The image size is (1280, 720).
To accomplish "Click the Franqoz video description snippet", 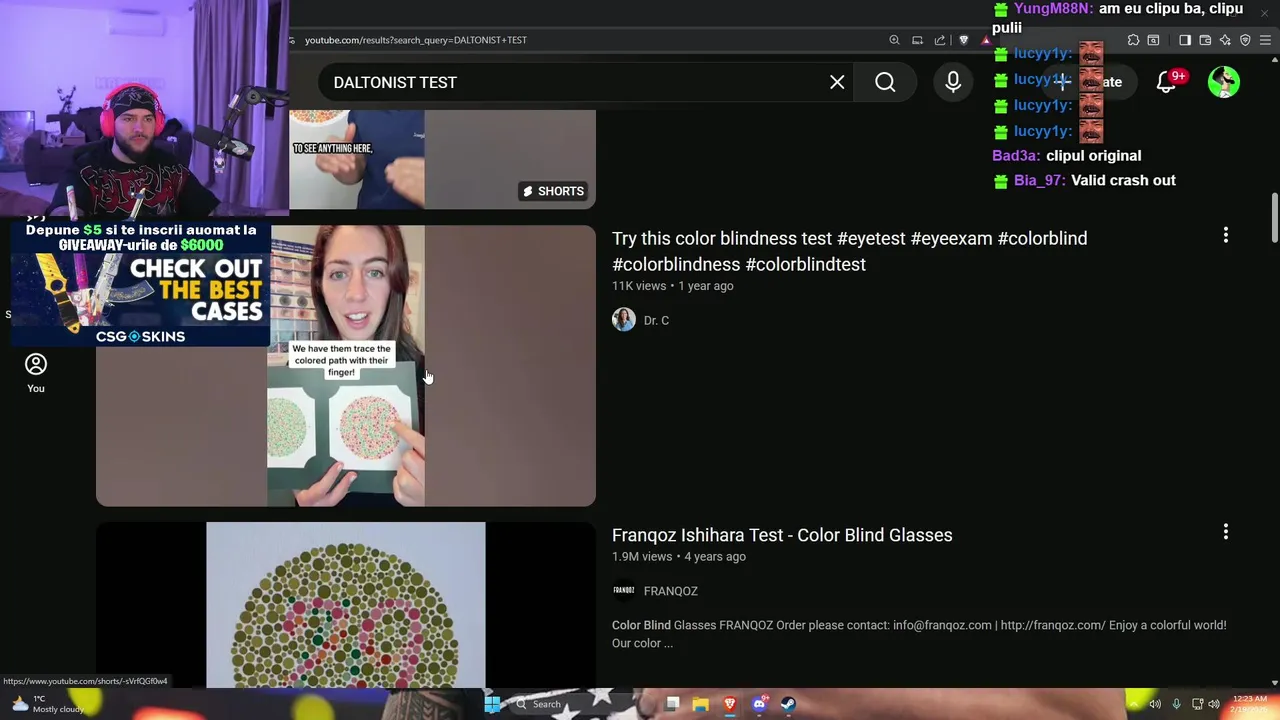I will coord(919,634).
